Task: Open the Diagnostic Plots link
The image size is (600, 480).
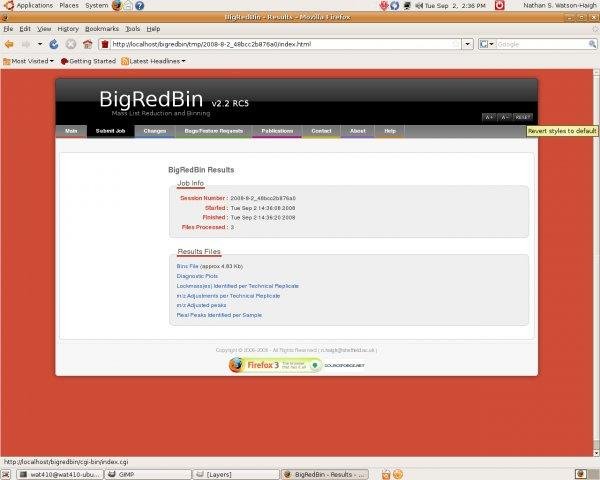Action: 197,276
